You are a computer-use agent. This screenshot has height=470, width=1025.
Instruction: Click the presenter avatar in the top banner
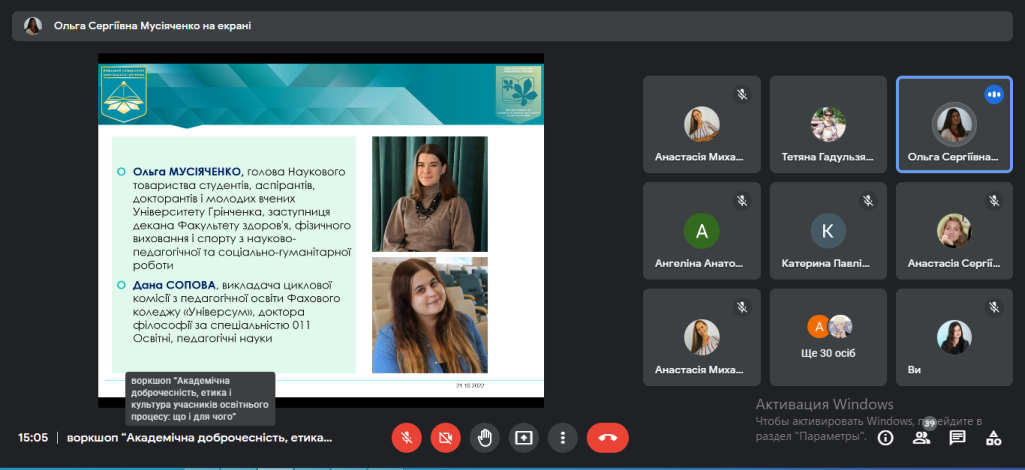(x=33, y=26)
